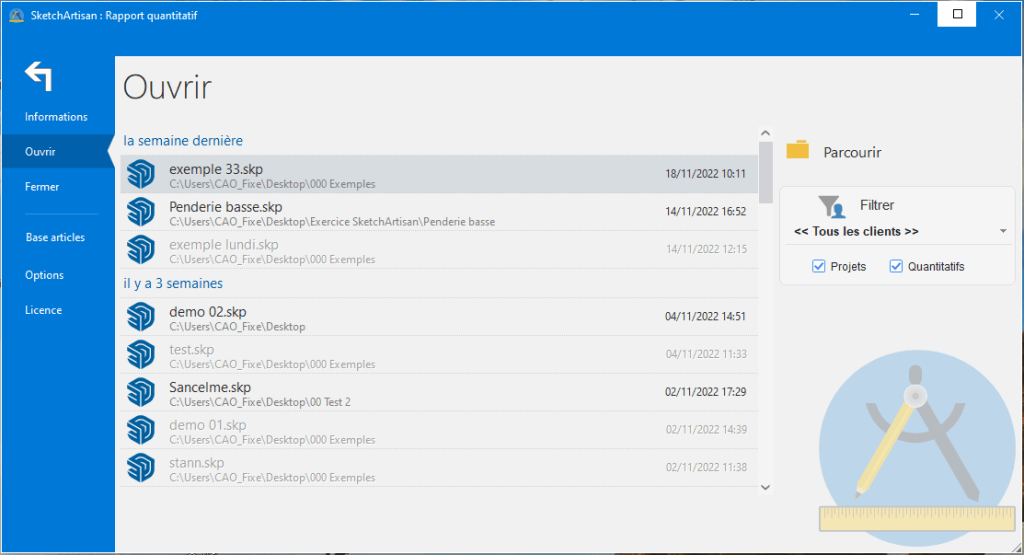The width and height of the screenshot is (1024, 555).
Task: Maximize the SketchArtisan window
Action: (957, 14)
